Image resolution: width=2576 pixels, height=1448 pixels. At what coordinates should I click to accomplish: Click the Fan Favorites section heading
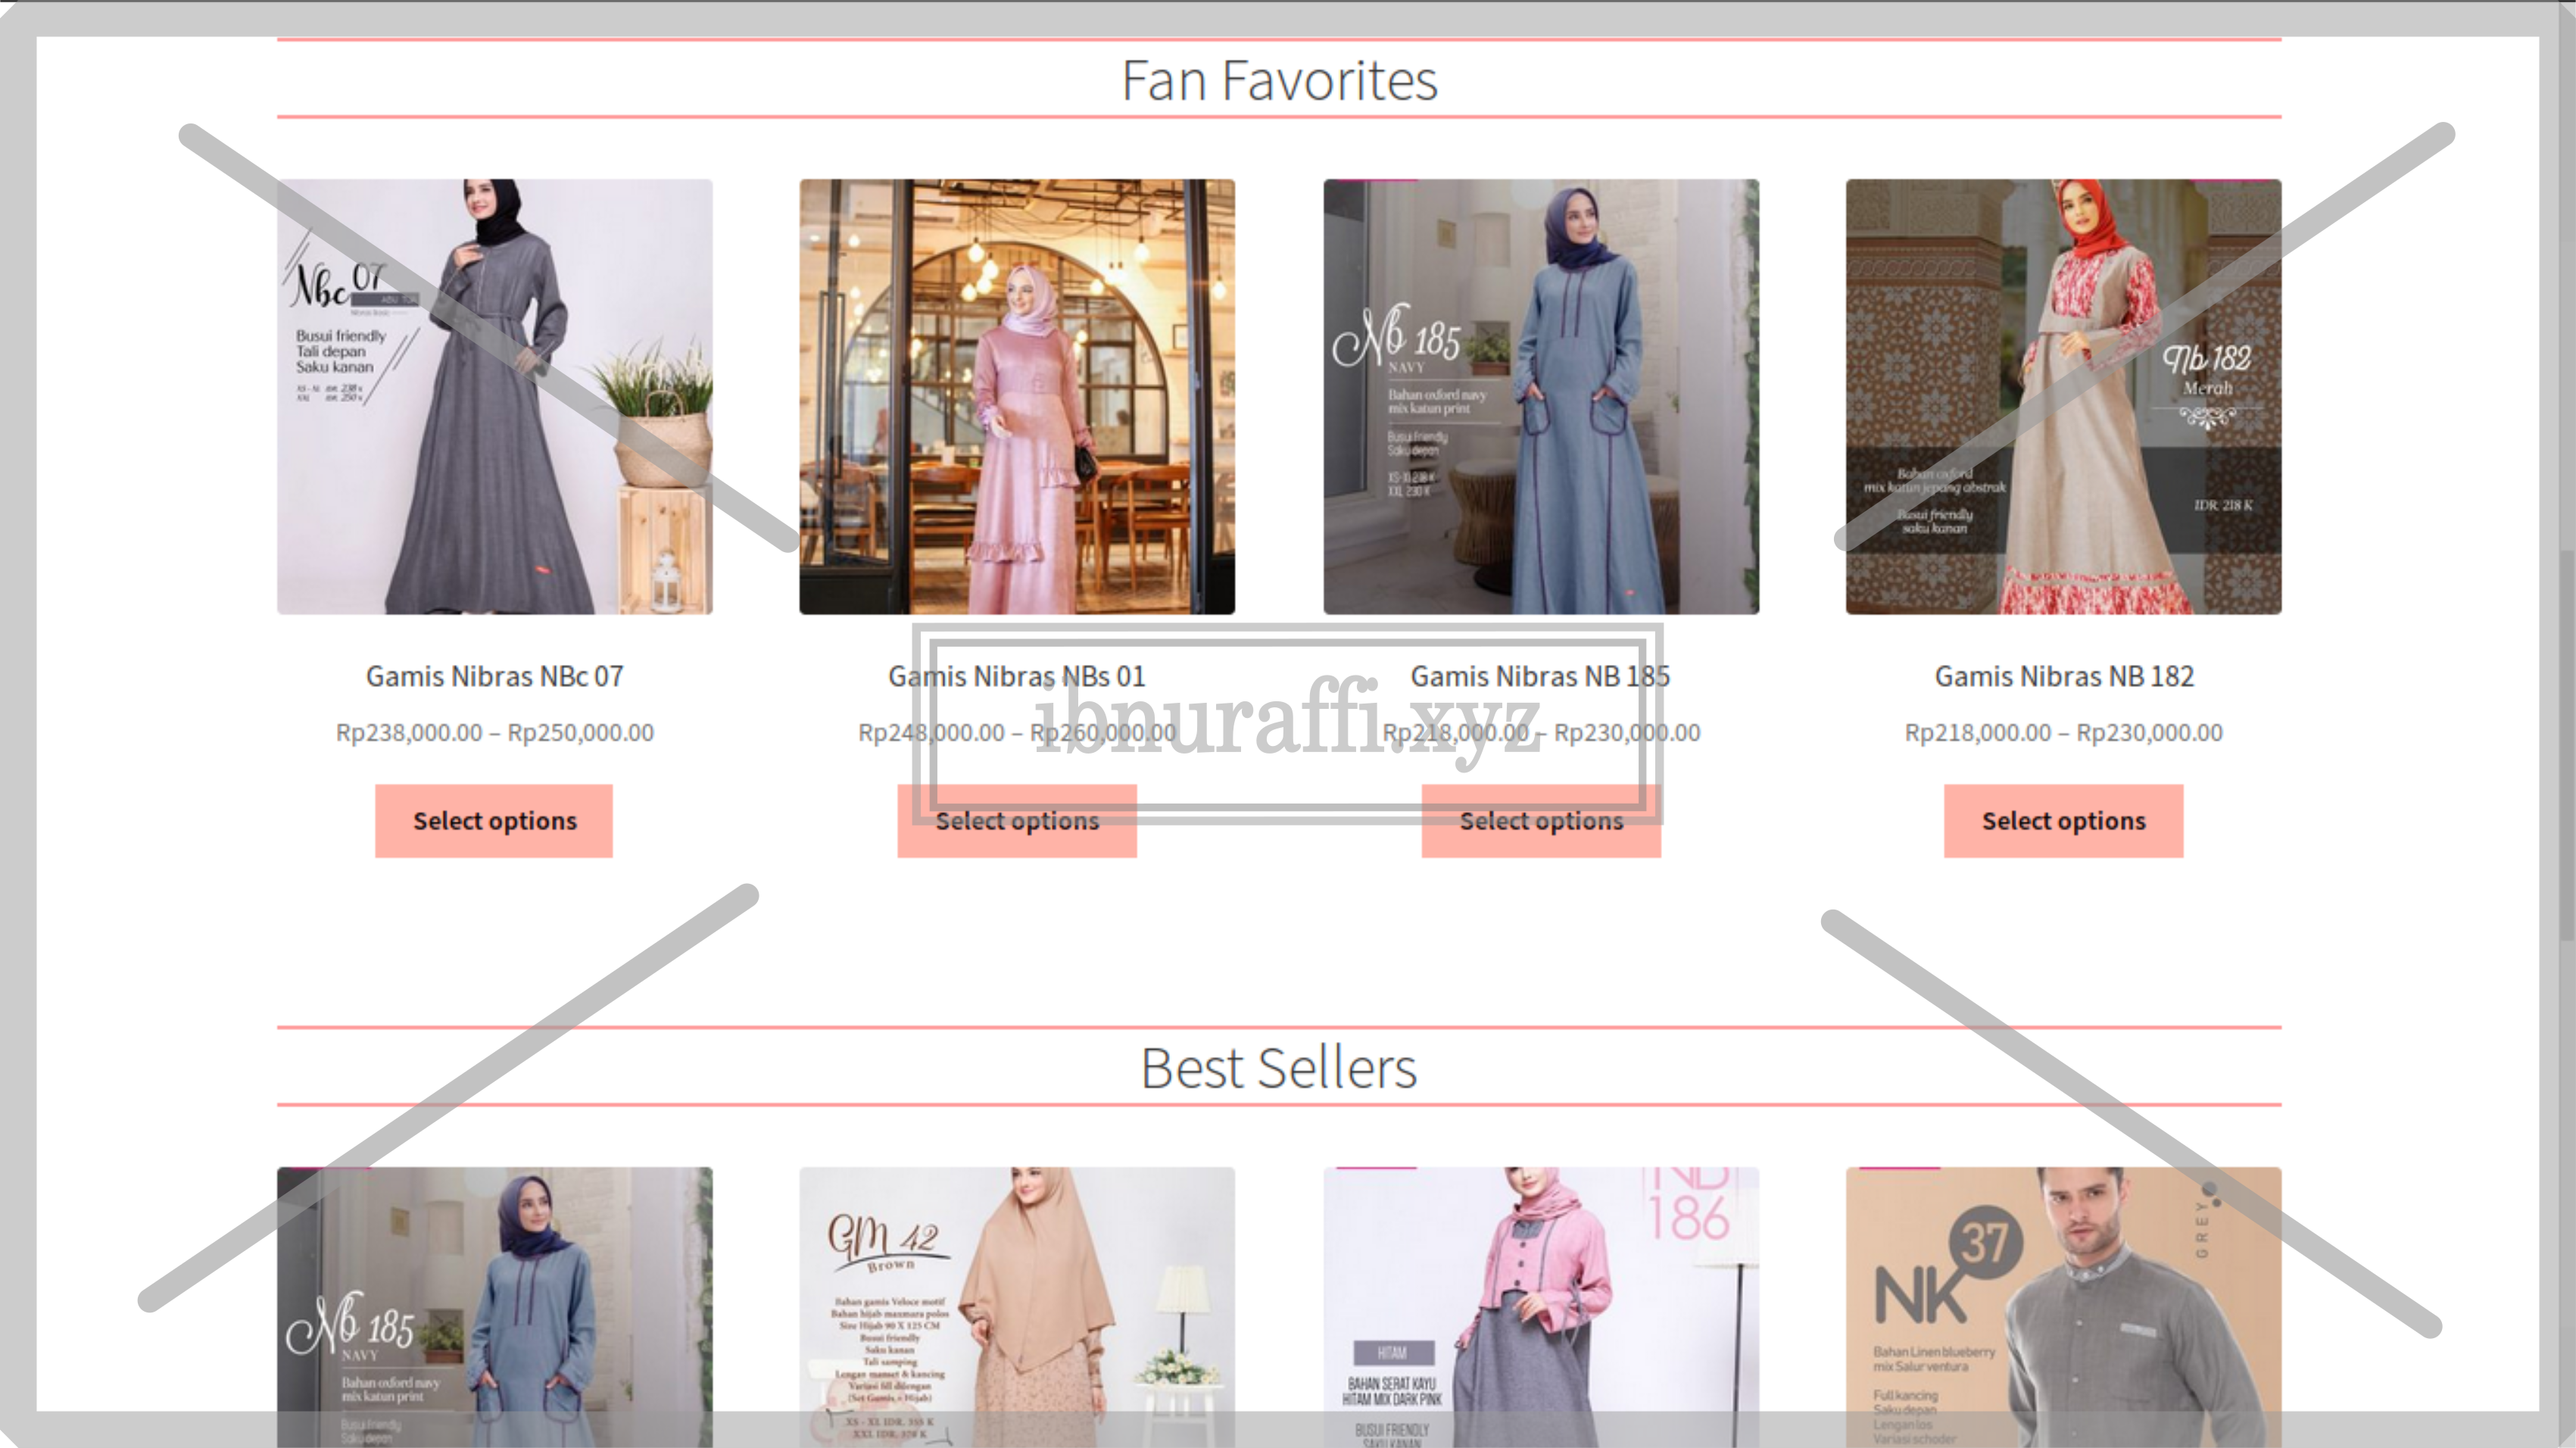click(1279, 80)
